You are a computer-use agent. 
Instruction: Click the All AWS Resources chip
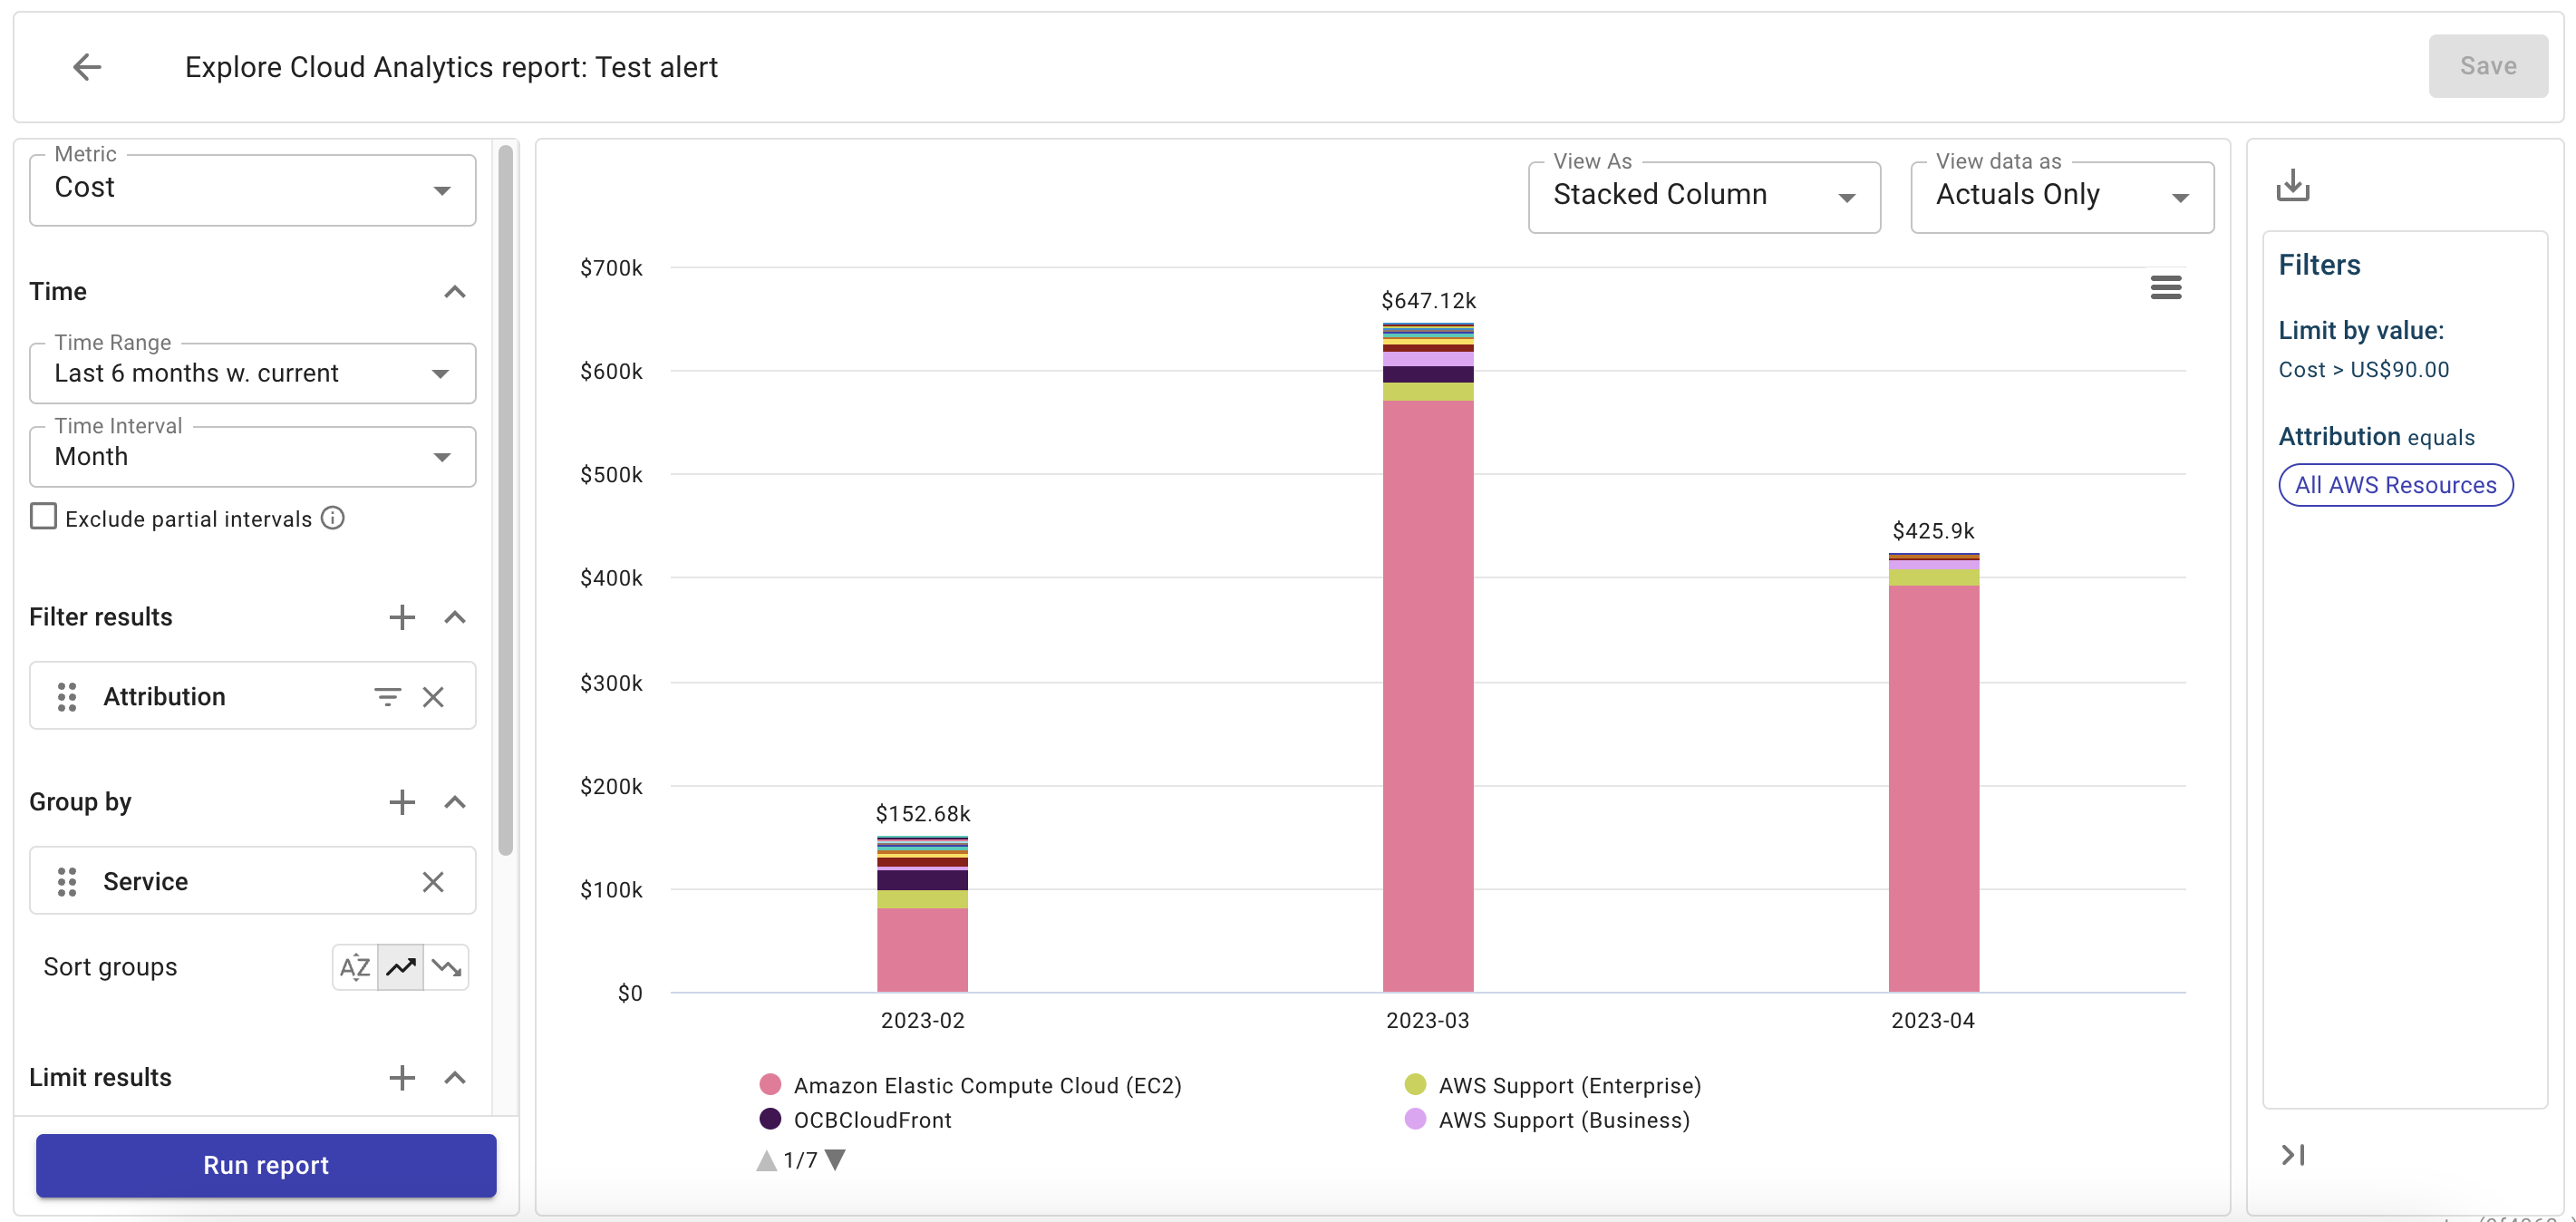coord(2395,485)
